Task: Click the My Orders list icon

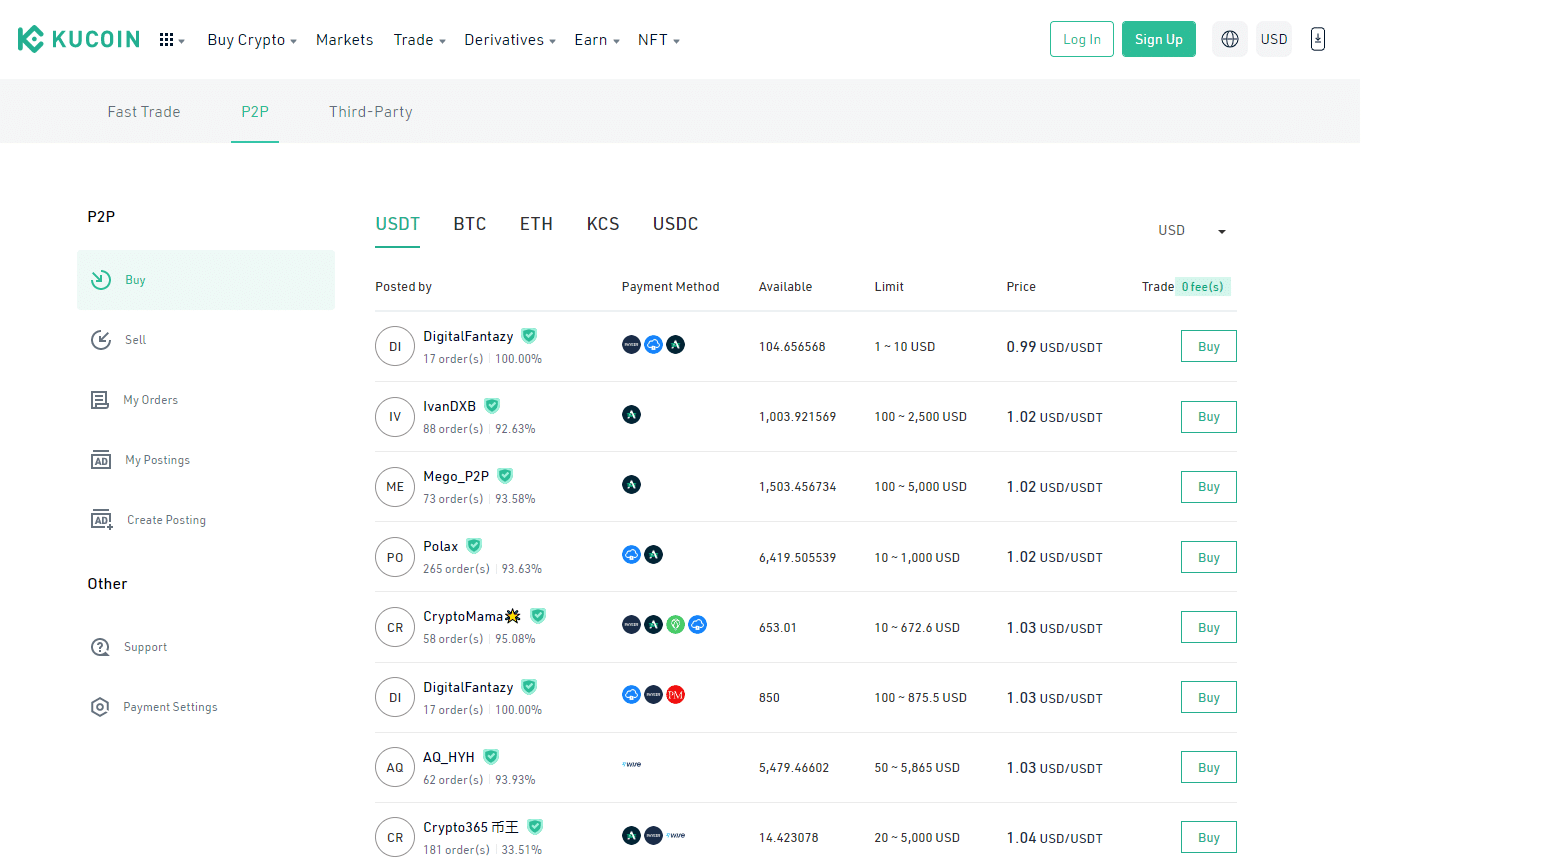Action: pyautogui.click(x=100, y=400)
